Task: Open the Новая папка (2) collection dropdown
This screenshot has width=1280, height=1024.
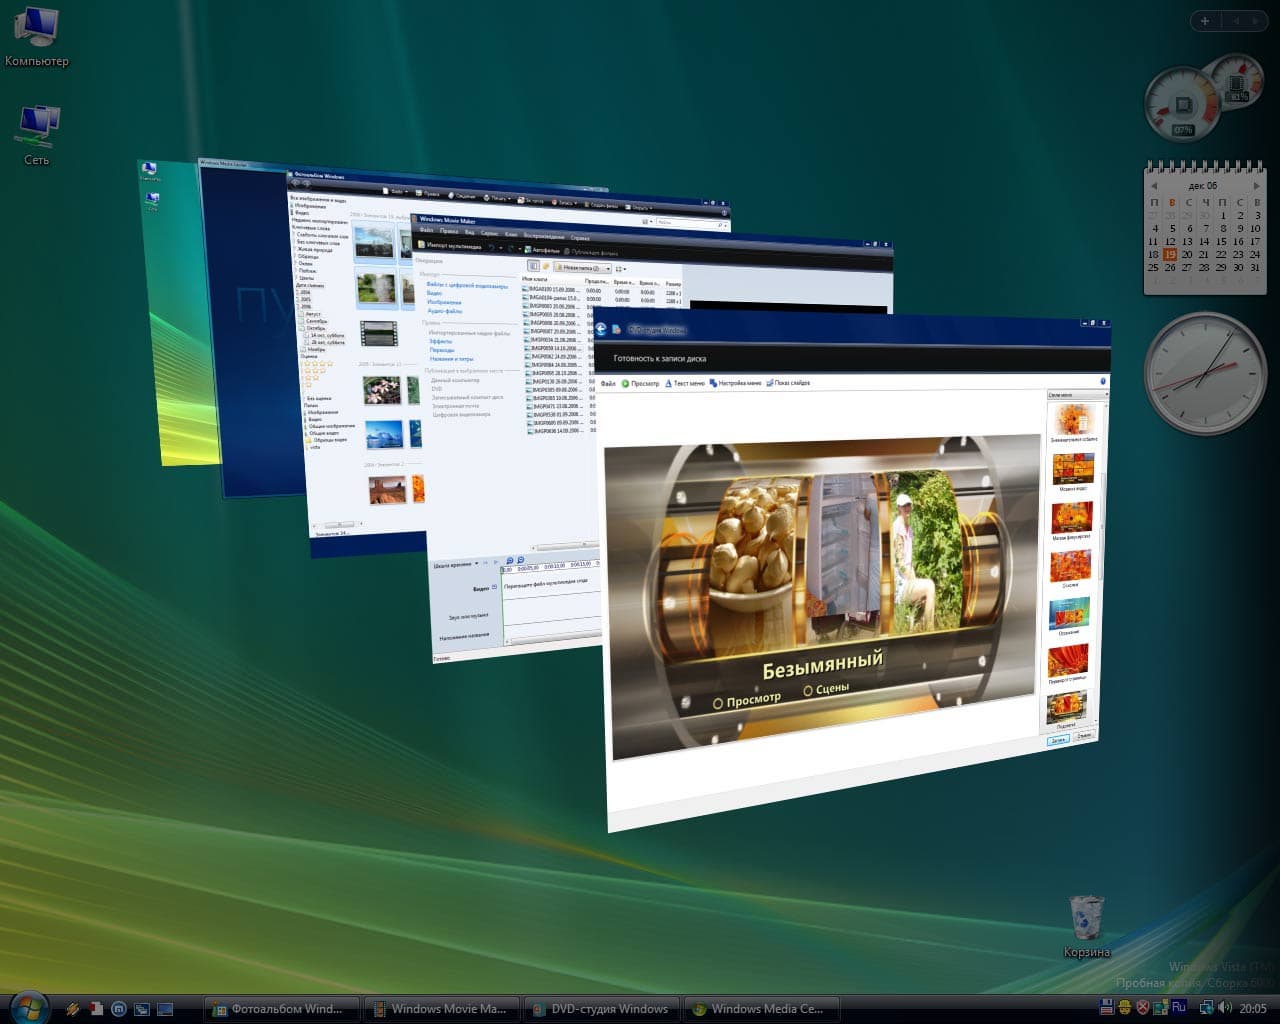Action: pyautogui.click(x=582, y=268)
